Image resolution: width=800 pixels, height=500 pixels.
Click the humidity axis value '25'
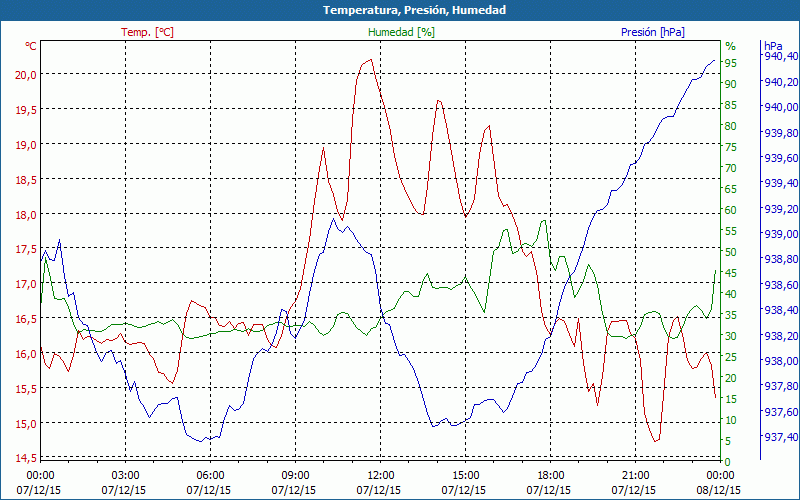(x=731, y=357)
